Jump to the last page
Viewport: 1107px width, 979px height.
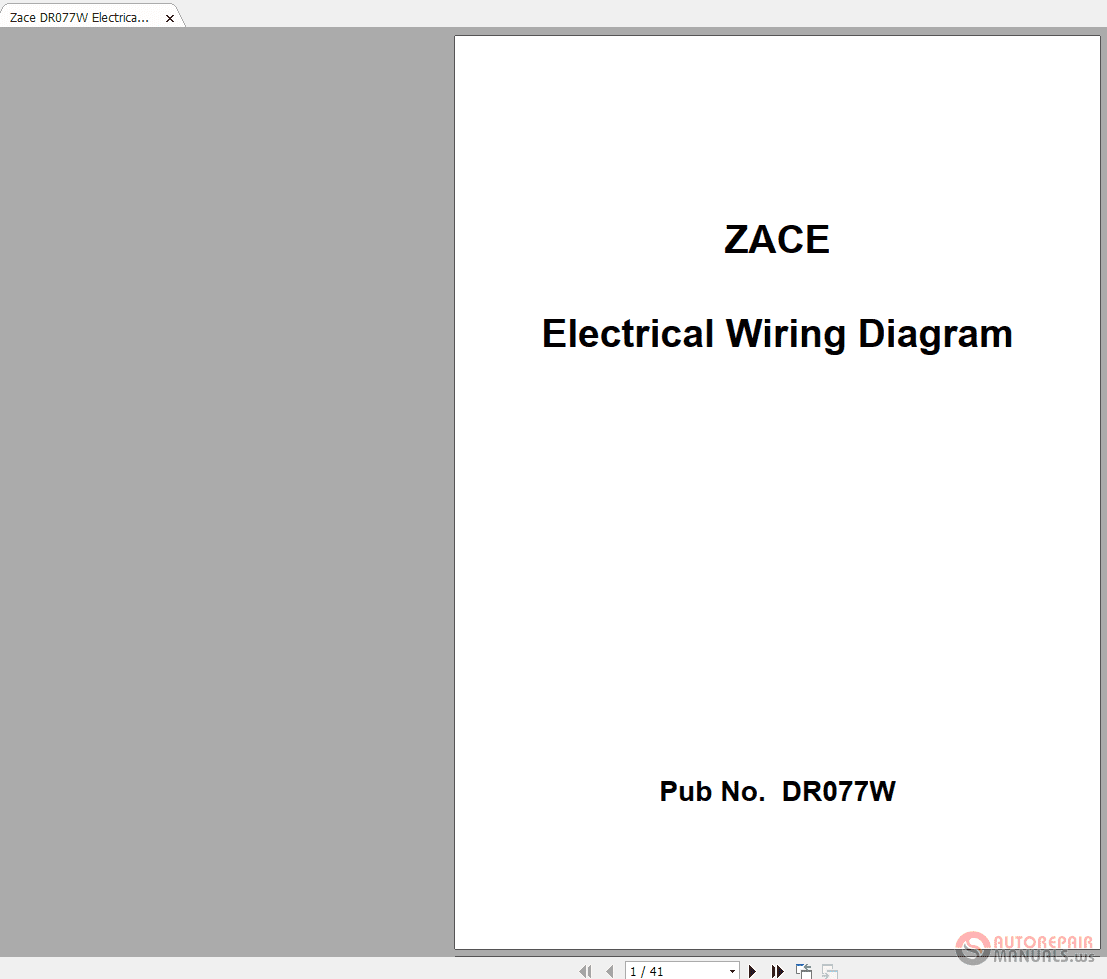[777, 971]
